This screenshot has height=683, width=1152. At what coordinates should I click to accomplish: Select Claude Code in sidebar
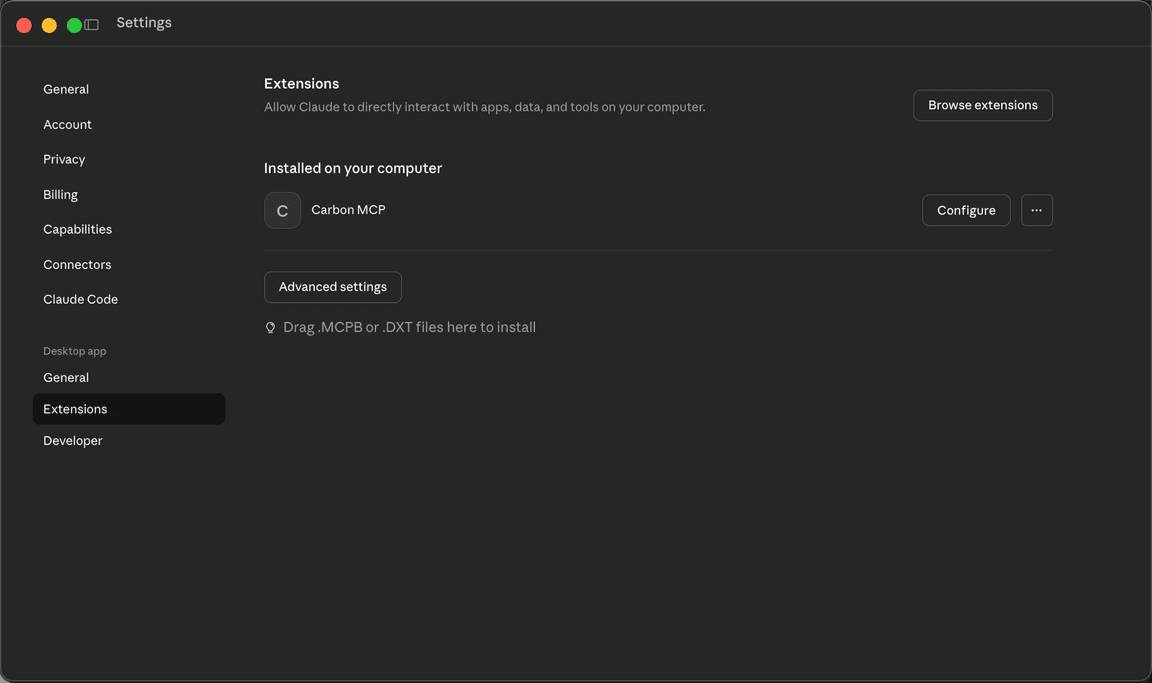80,300
